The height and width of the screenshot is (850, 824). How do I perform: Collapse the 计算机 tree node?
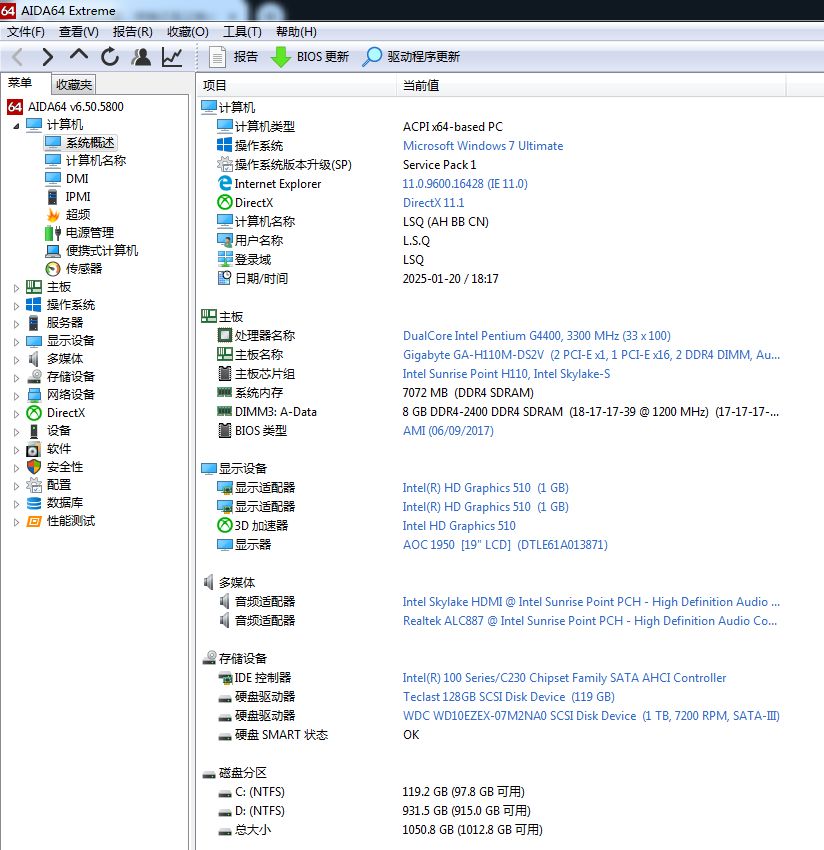coord(16,126)
